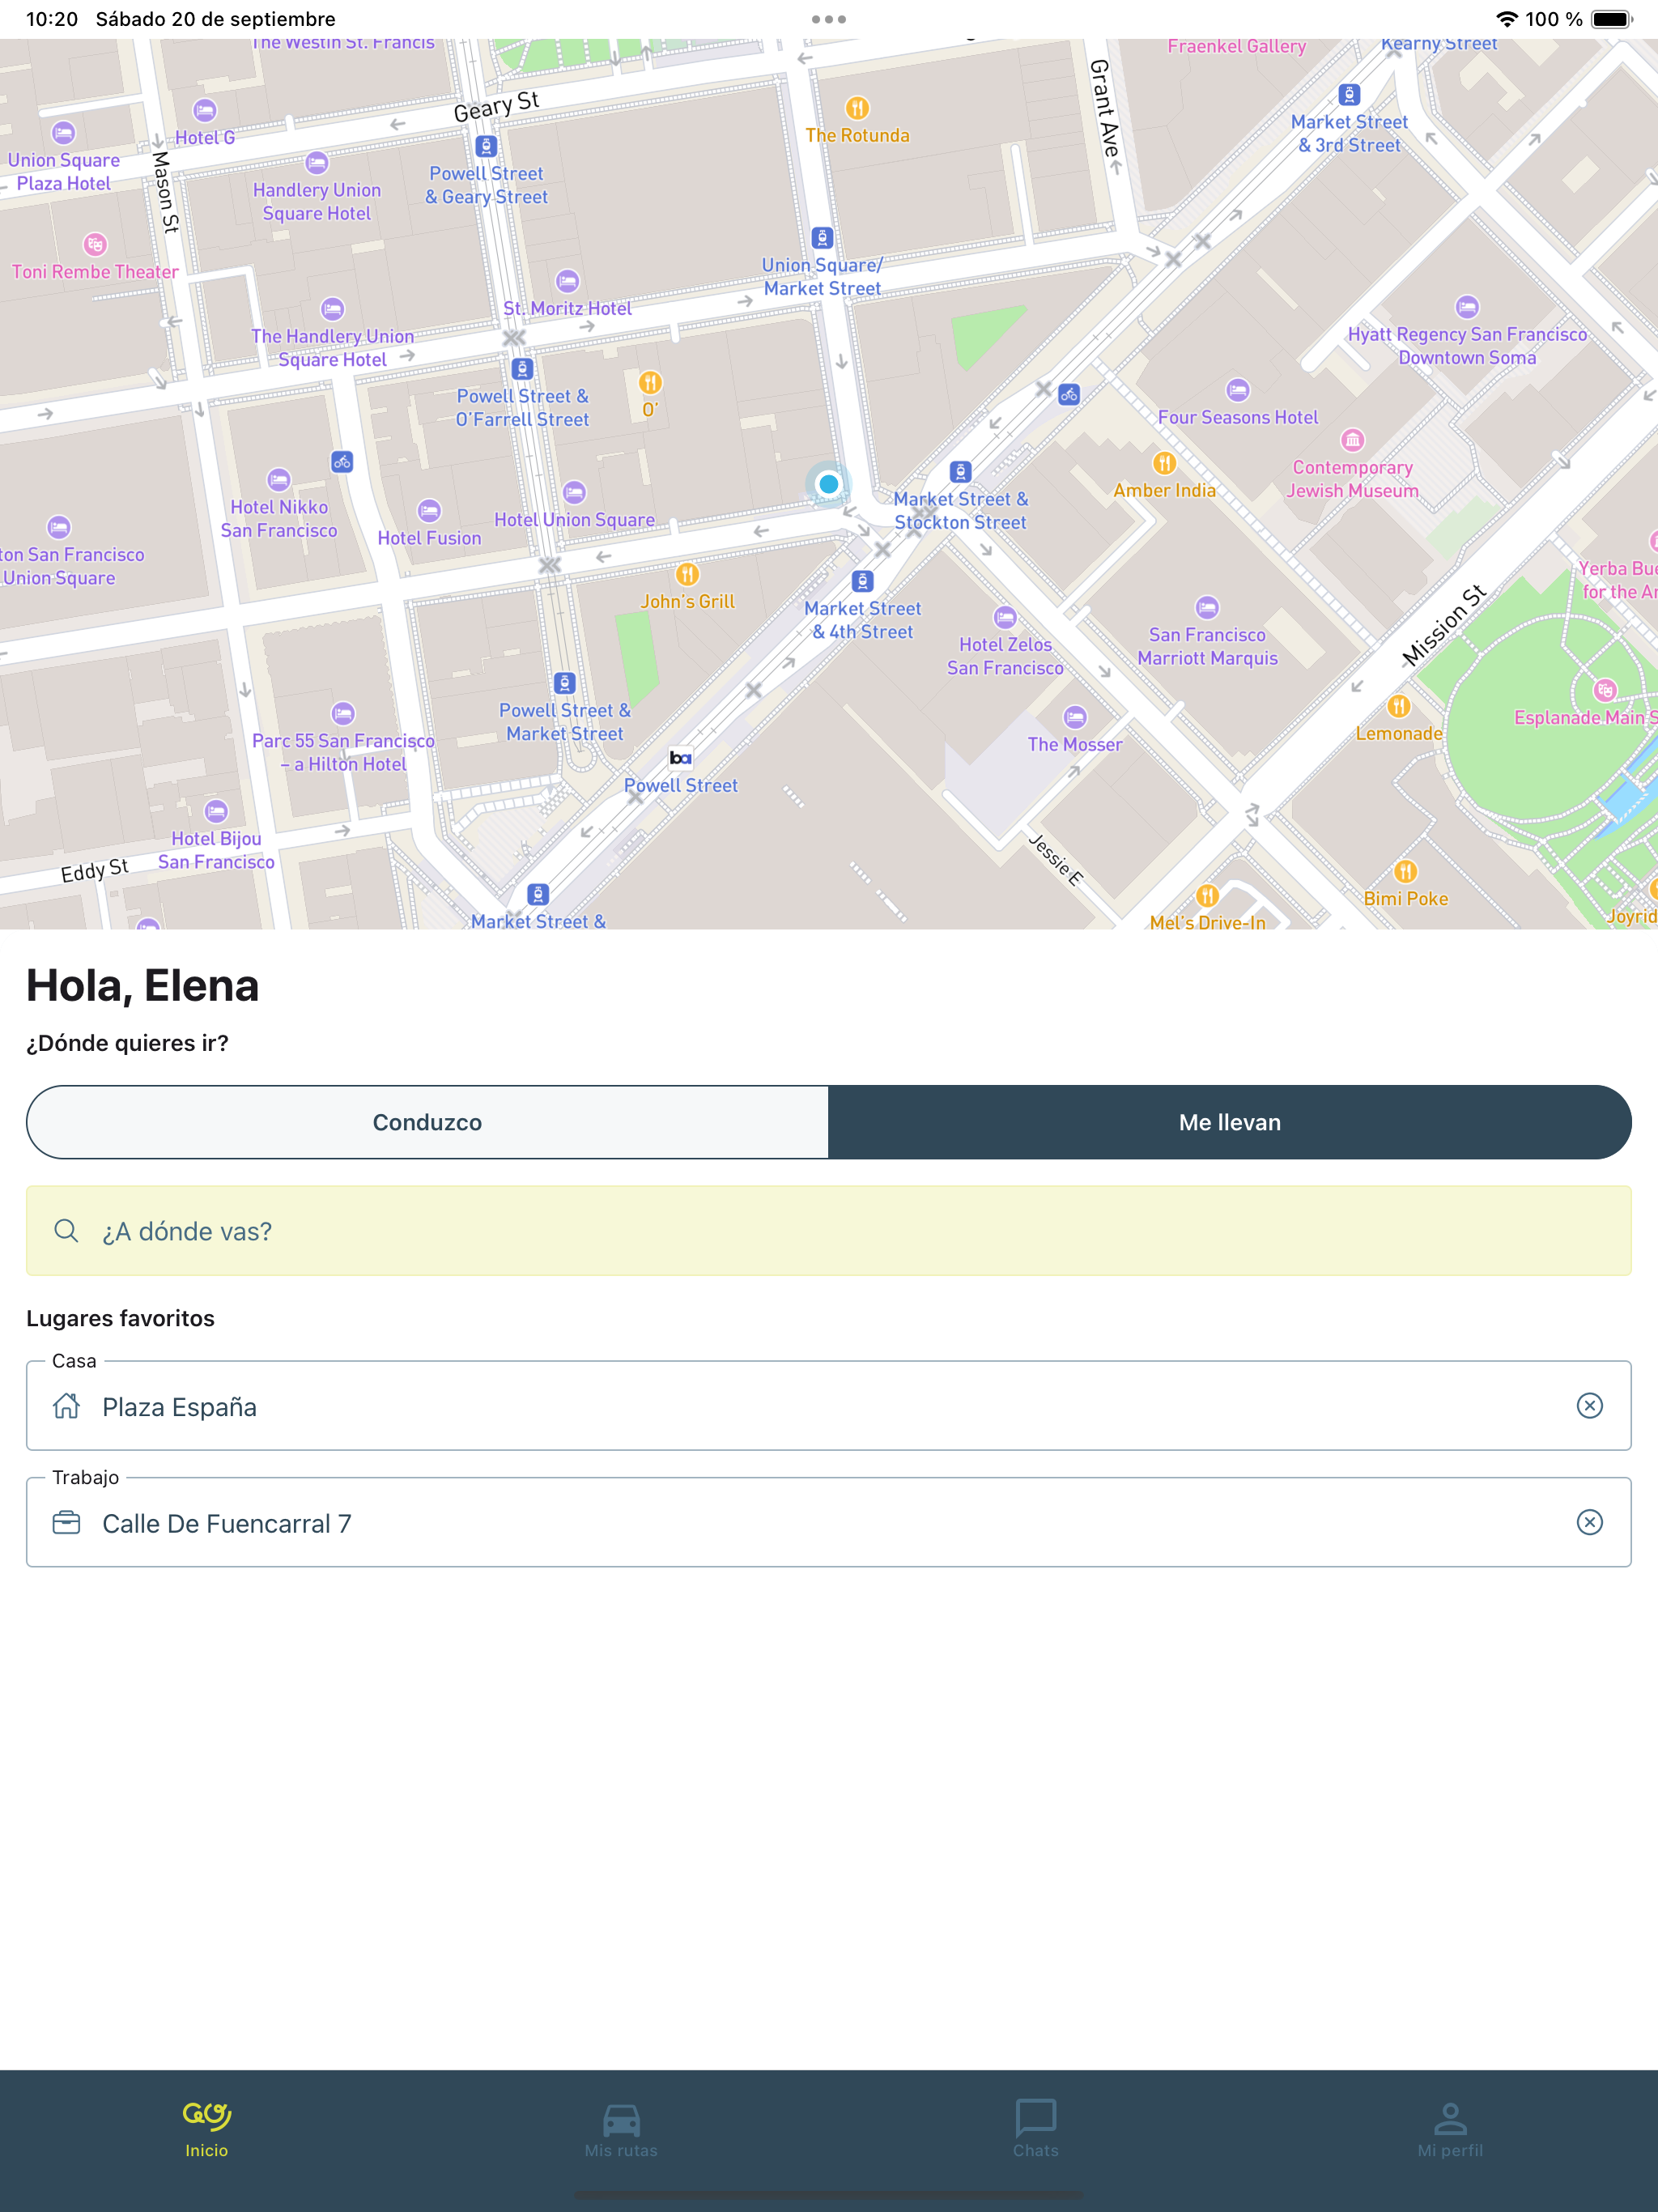
Task: Open the three-dot multitasking menu
Action: click(829, 19)
